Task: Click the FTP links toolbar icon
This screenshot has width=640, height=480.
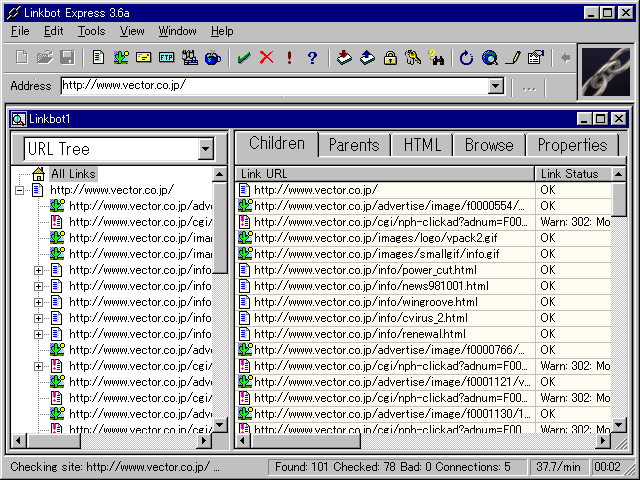Action: coord(167,58)
